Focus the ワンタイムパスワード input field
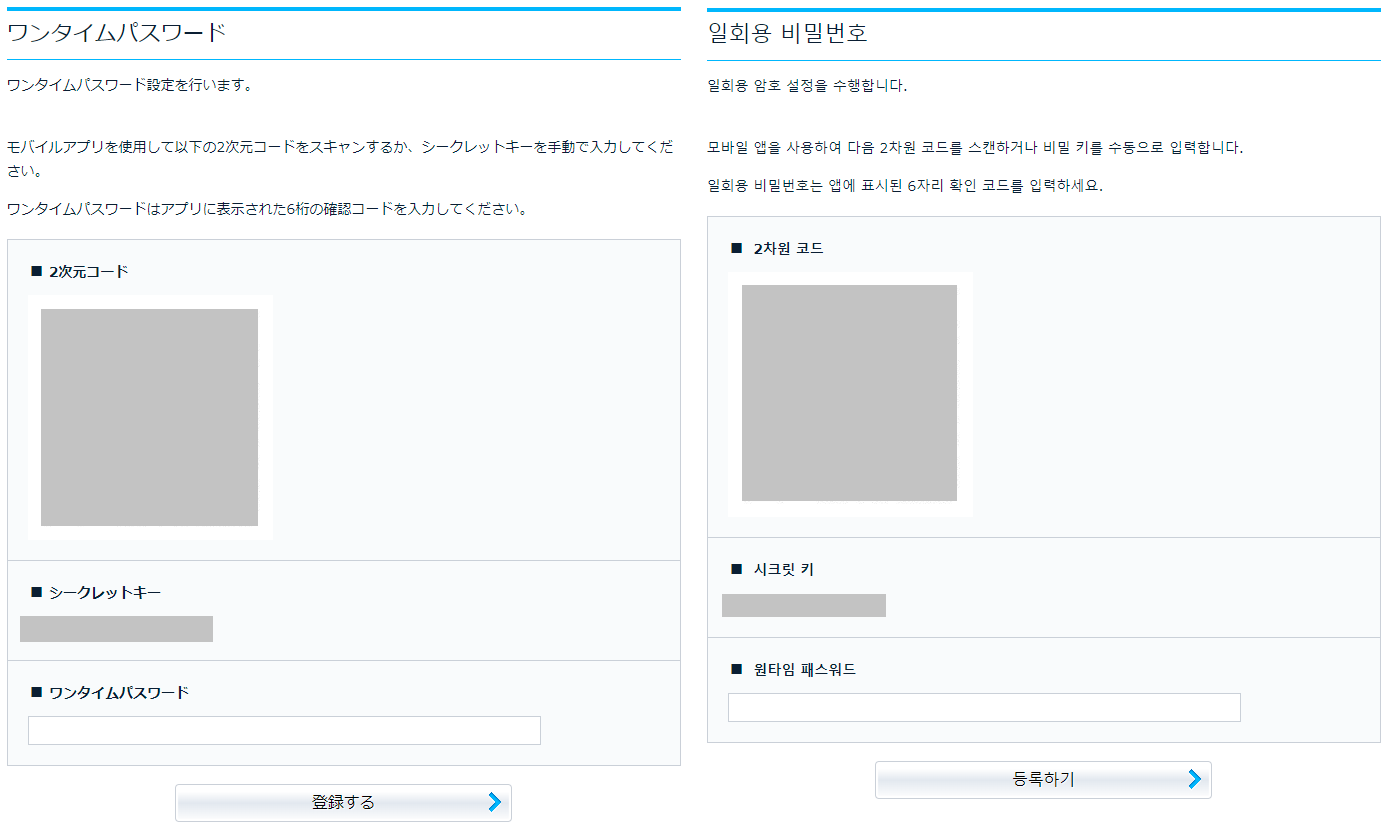Viewport: 1387px width, 833px height. [x=284, y=730]
